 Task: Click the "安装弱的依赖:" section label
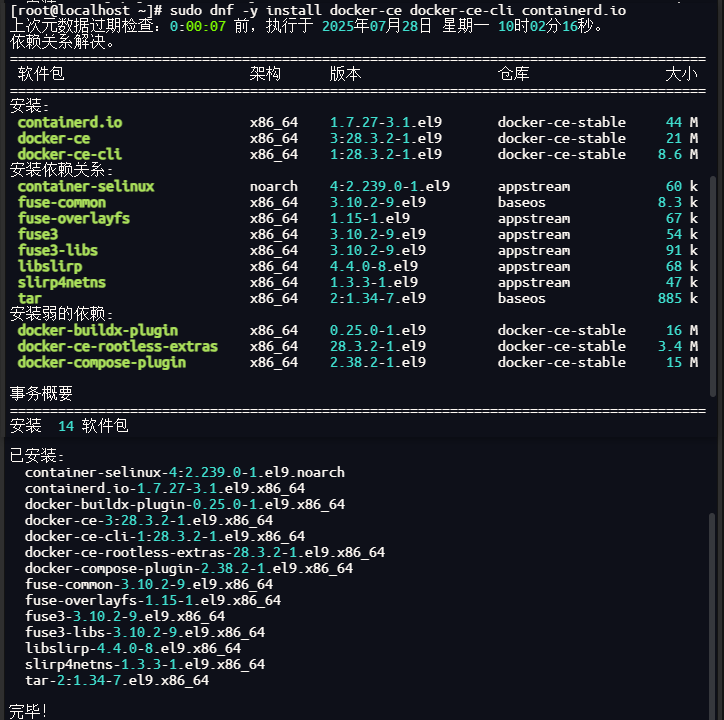pos(61,314)
